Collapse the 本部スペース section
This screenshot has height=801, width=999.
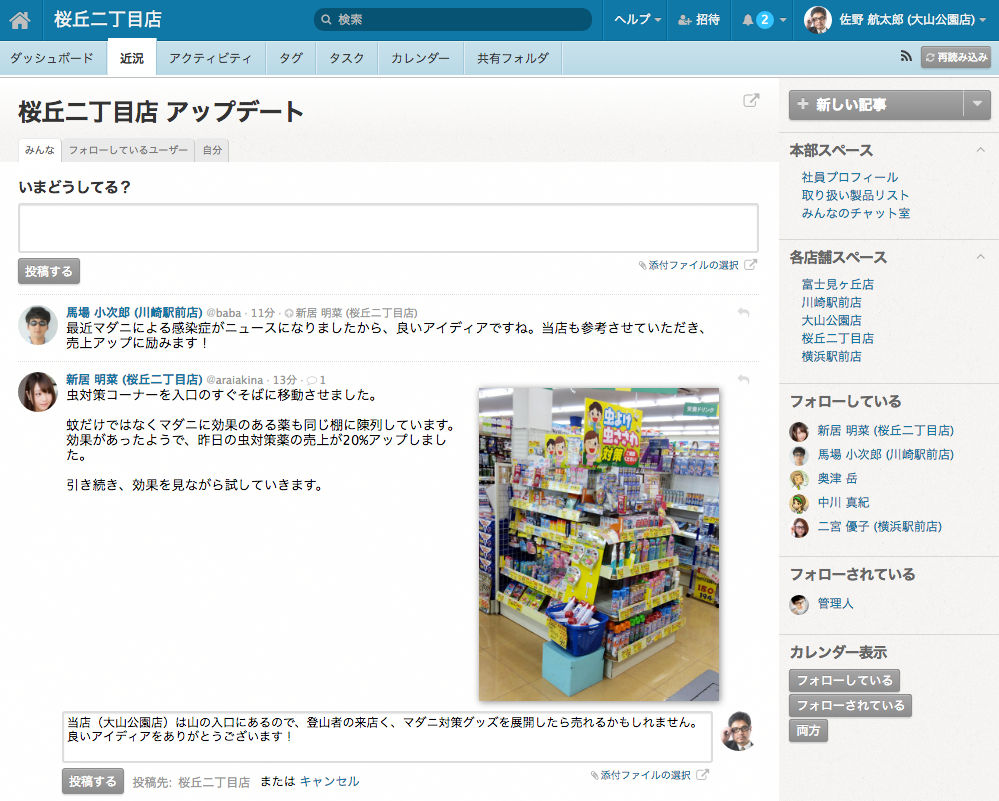tap(981, 150)
